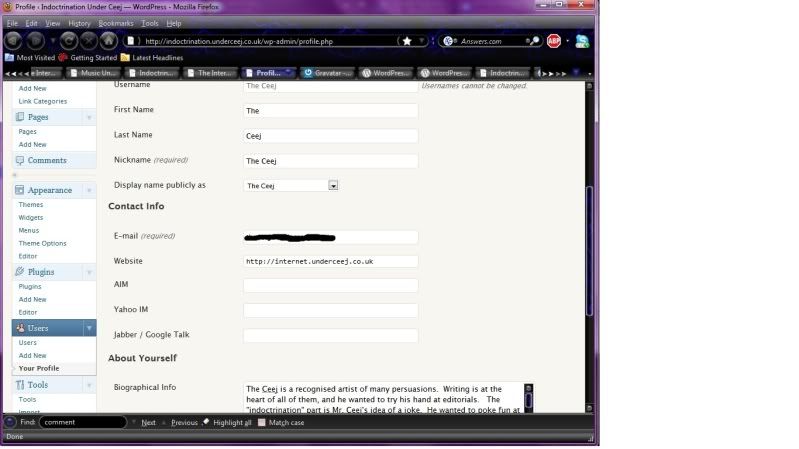Image resolution: width=799 pixels, height=449 pixels.
Task: Close the Find bar with its X icon
Action: click(x=9, y=422)
